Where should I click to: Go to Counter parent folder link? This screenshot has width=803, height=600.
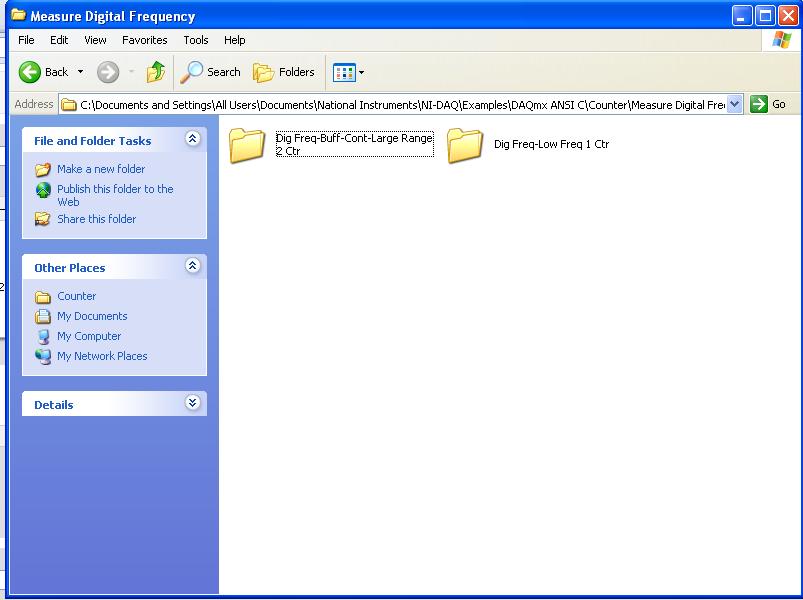76,296
